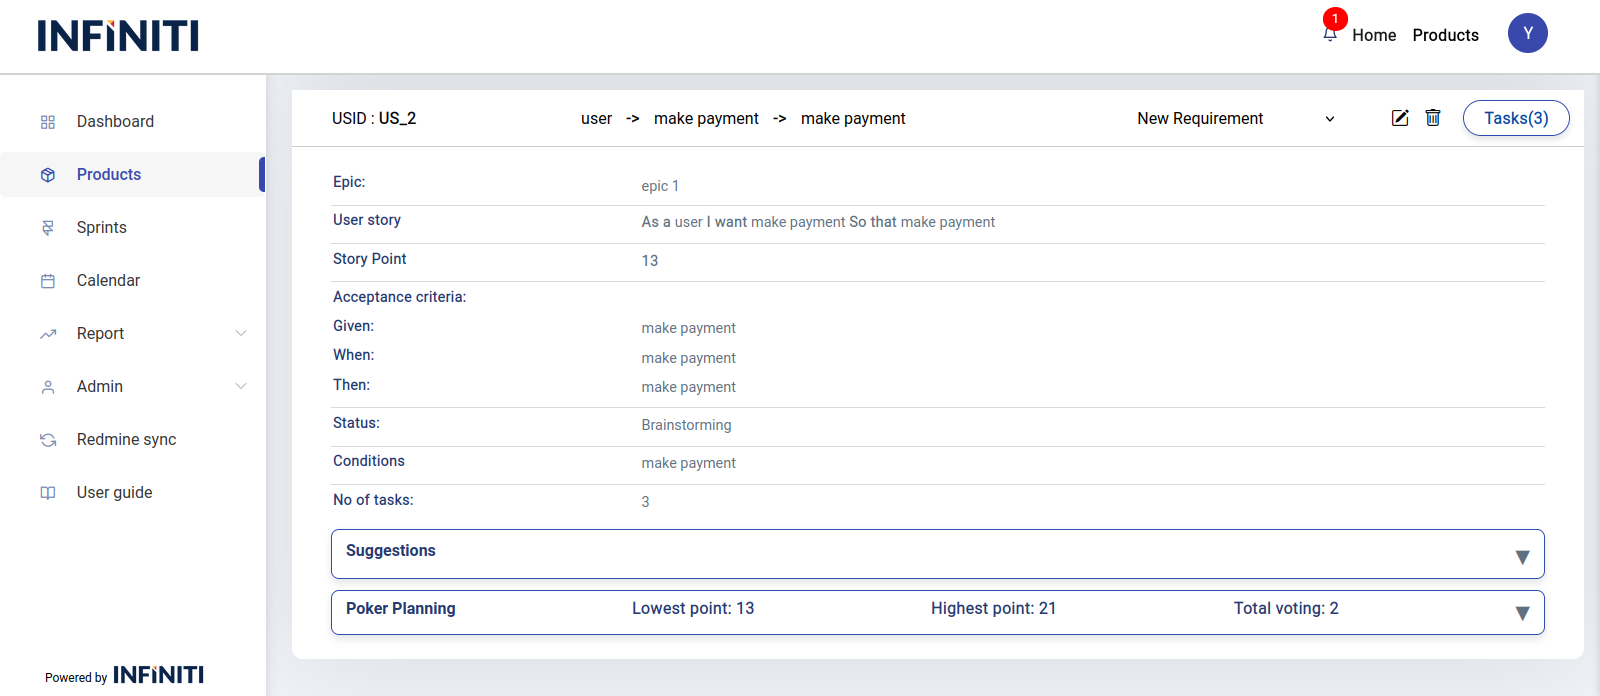Open Products in top navigation
This screenshot has width=1600, height=696.
1445,35
